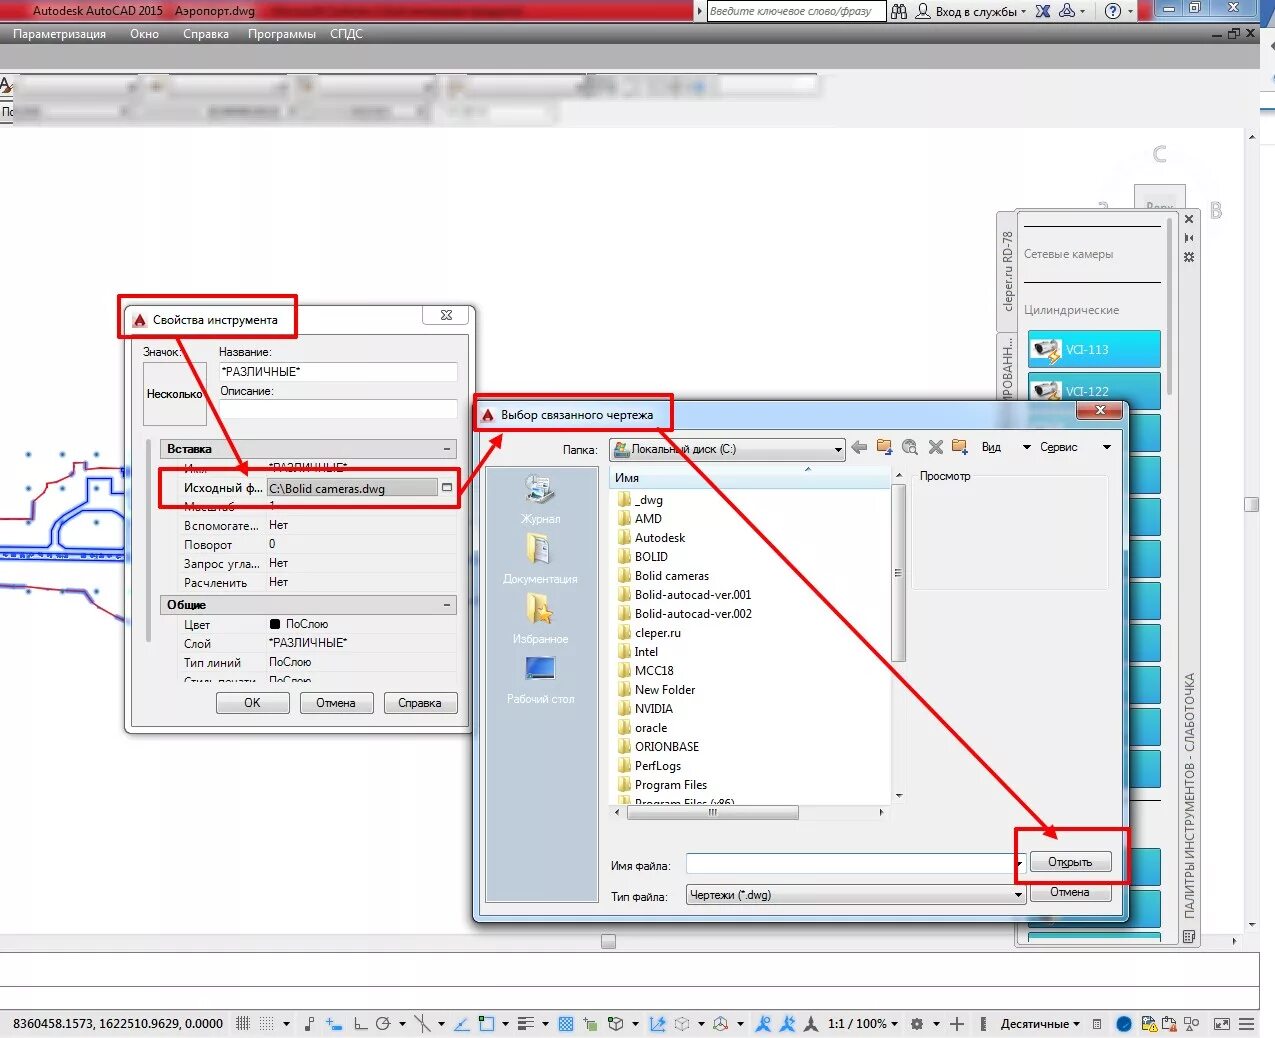Open the Окно menu
1275x1038 pixels.
[144, 34]
